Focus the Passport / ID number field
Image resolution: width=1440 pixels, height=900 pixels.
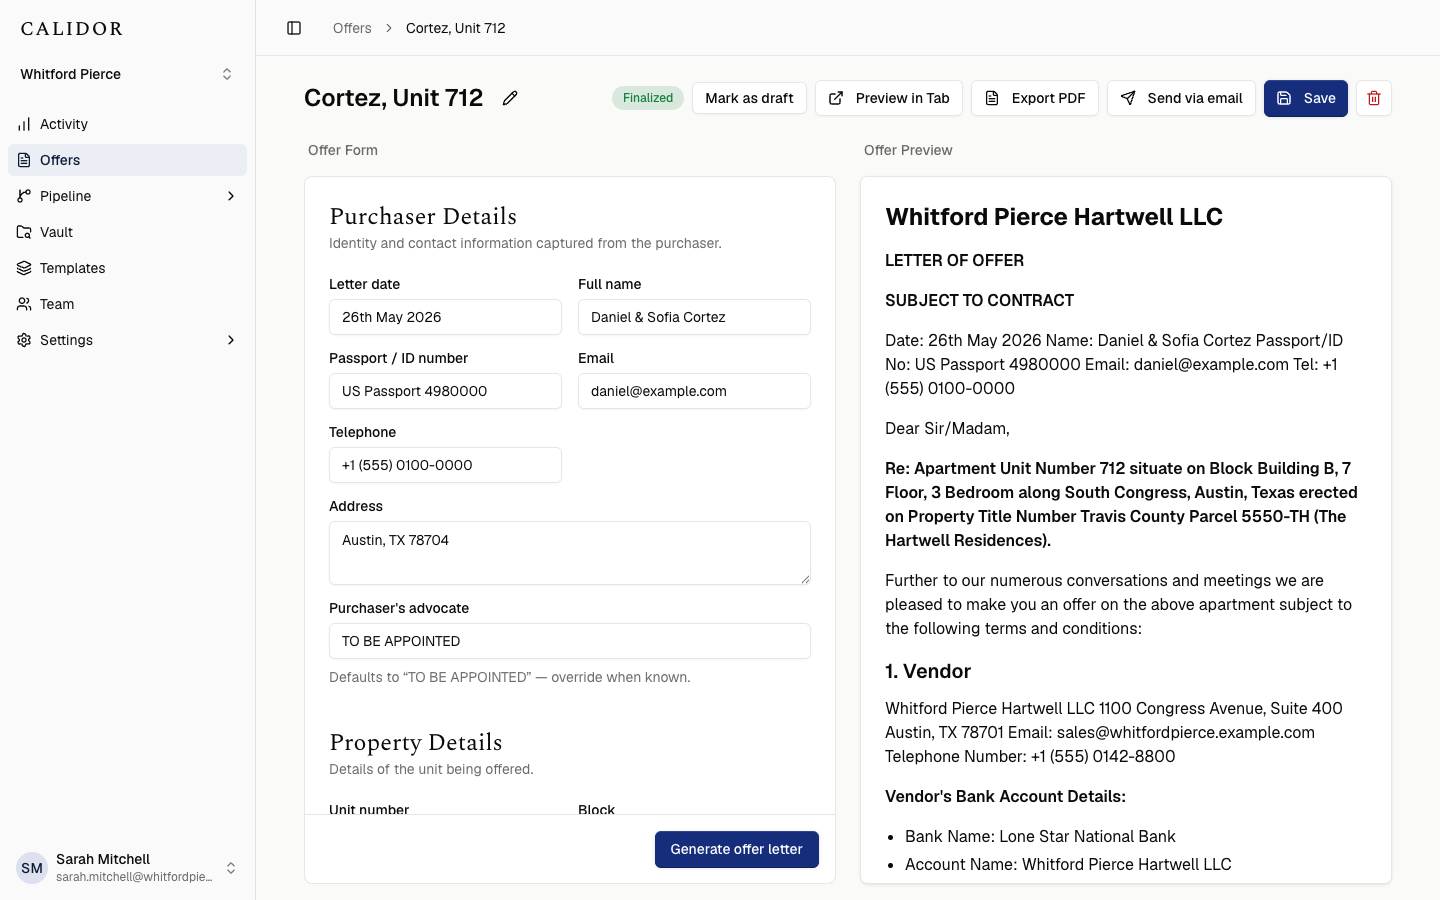(445, 391)
